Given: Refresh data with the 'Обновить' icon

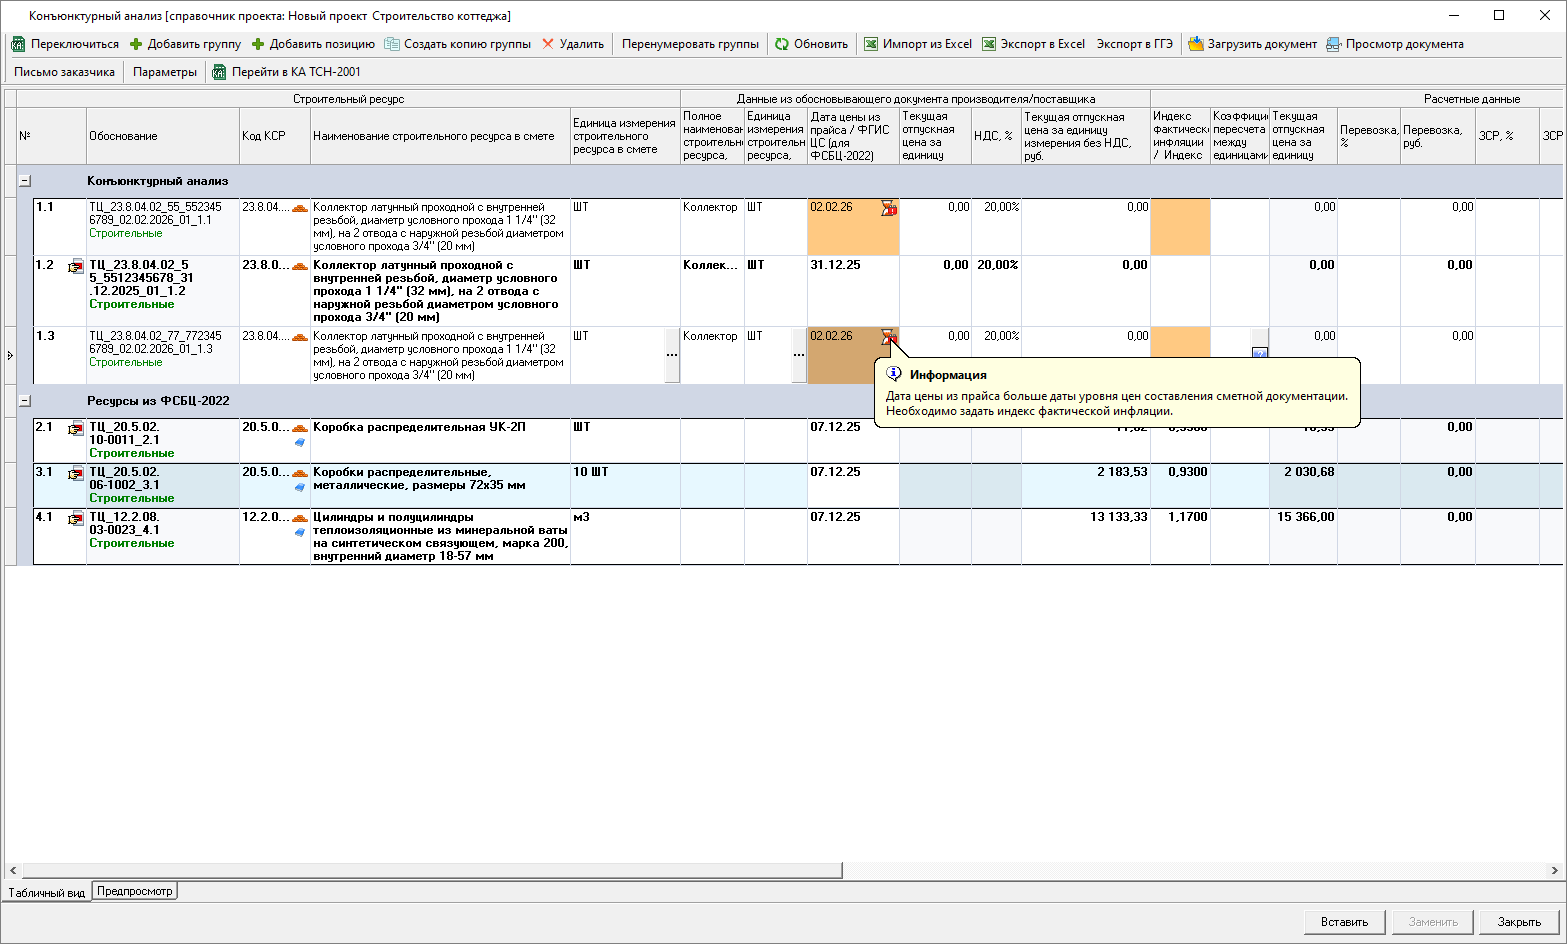Looking at the screenshot, I should point(781,44).
